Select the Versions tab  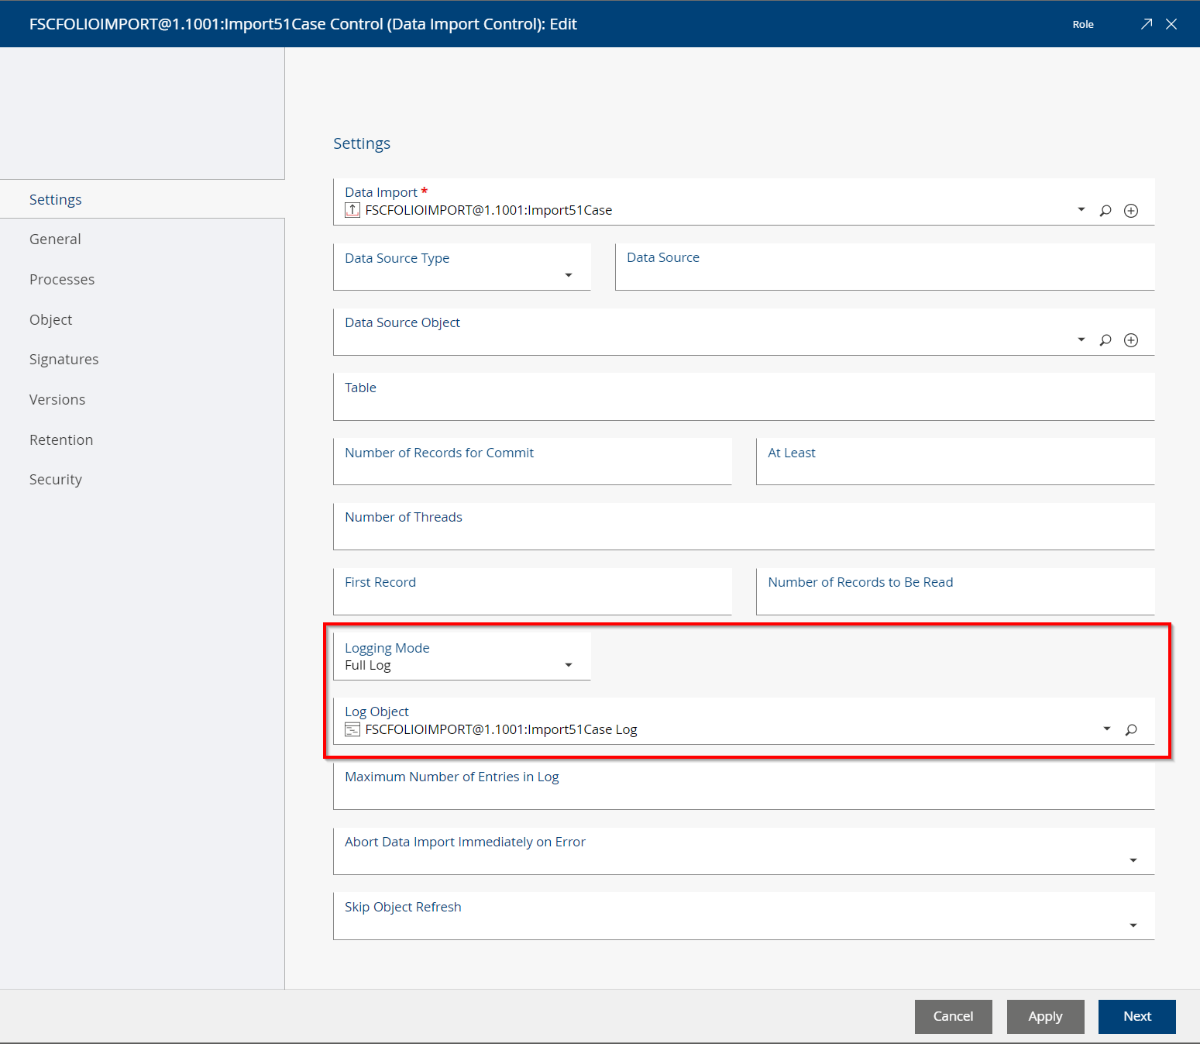[57, 399]
